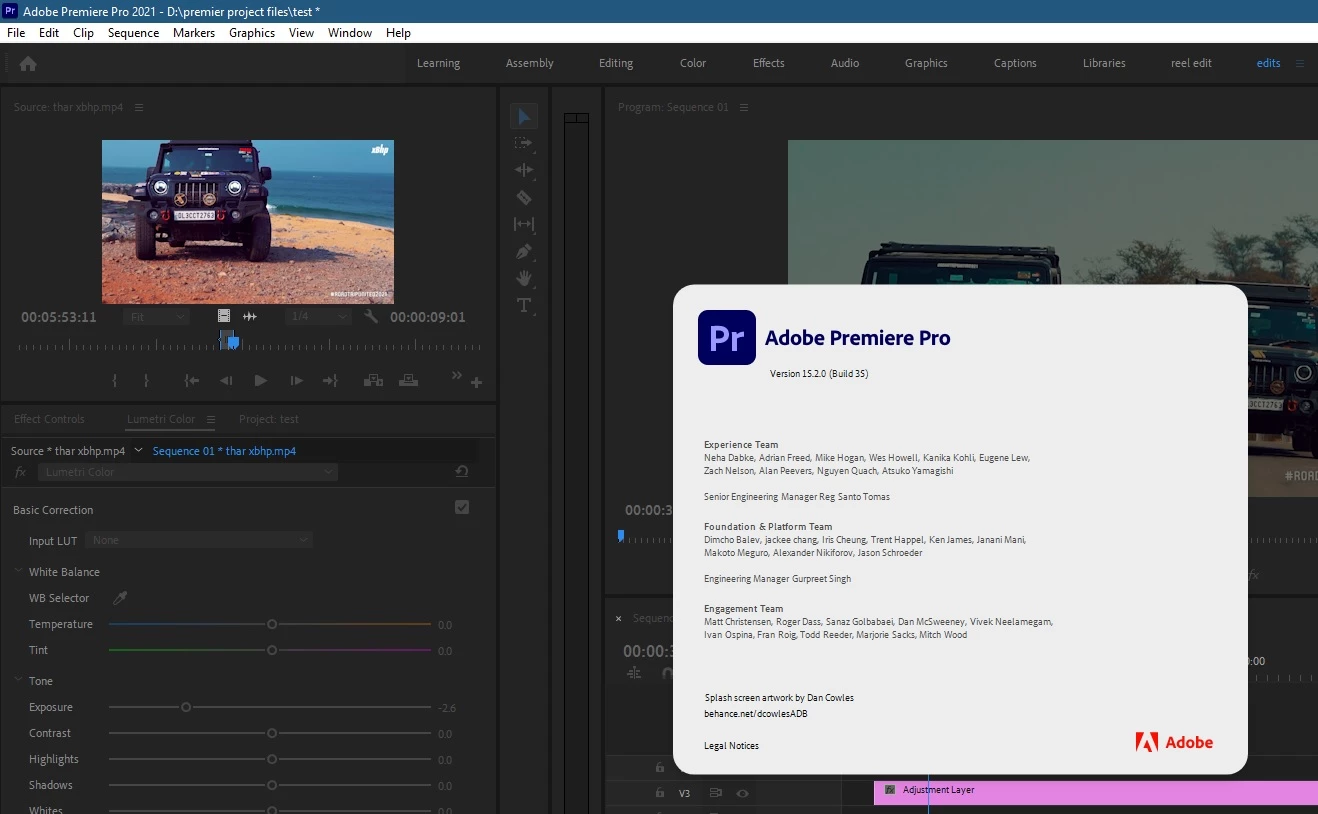The height and width of the screenshot is (814, 1318).
Task: Click Go to In in Source monitor
Action: point(192,380)
